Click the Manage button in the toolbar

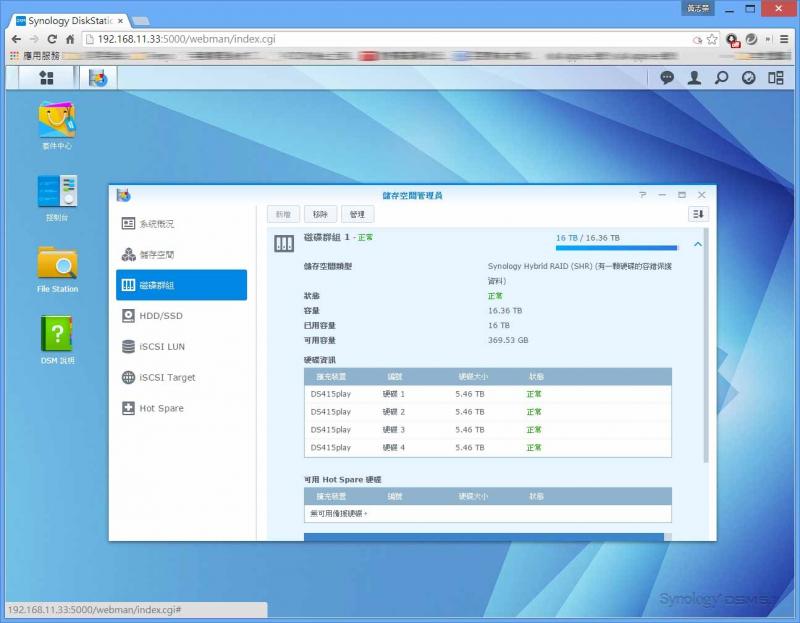[x=357, y=214]
